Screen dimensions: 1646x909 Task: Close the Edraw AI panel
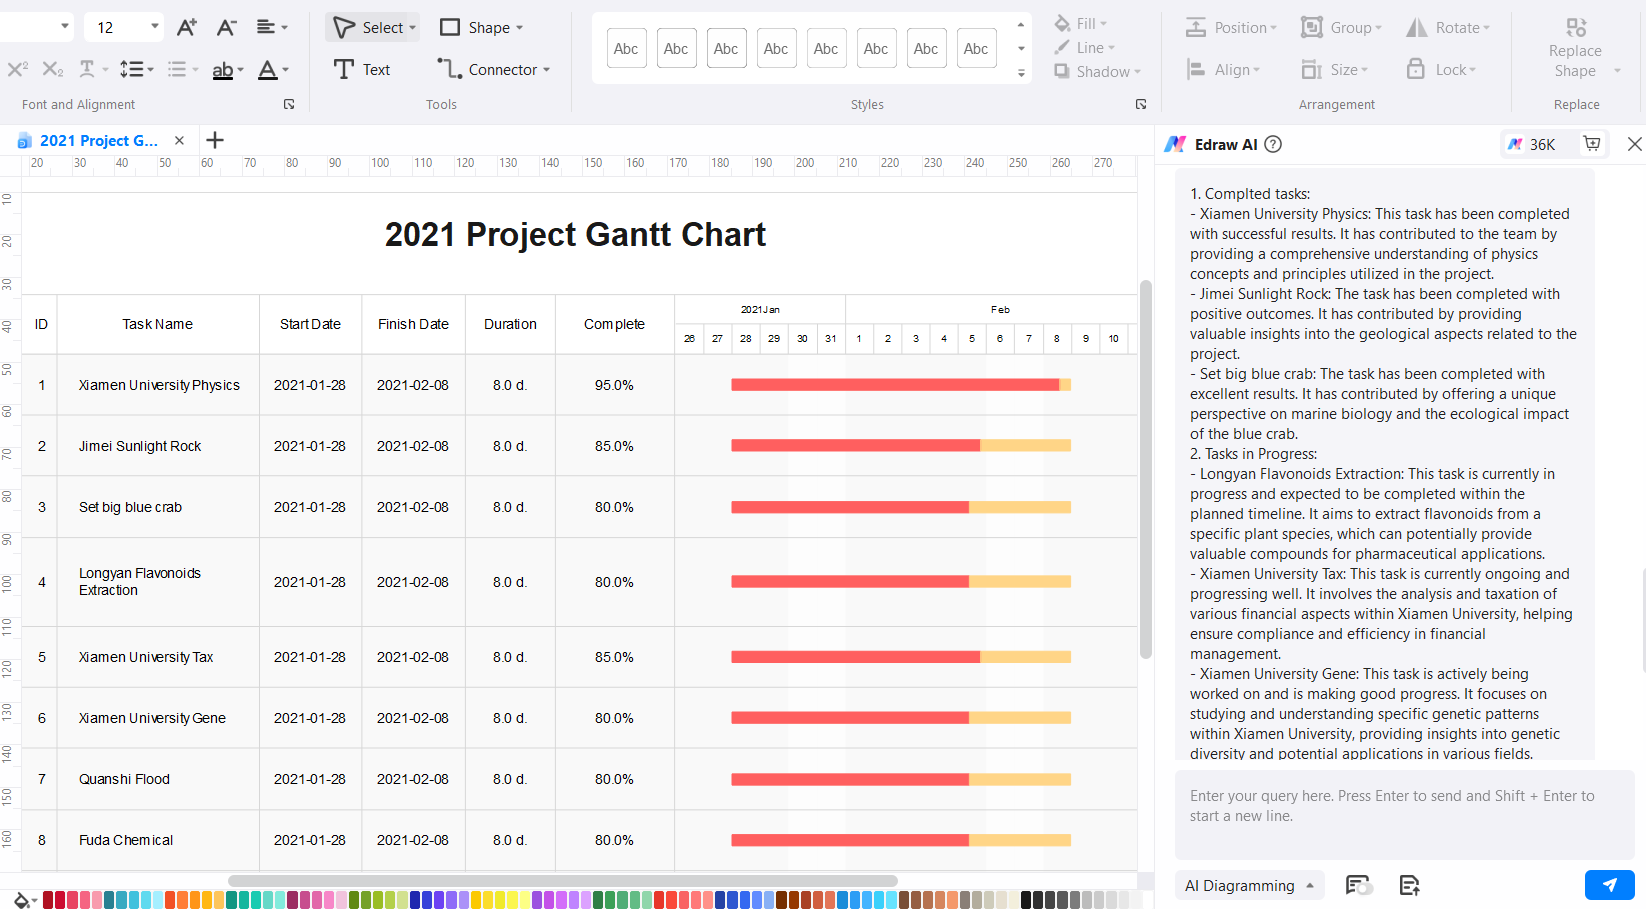pyautogui.click(x=1634, y=144)
